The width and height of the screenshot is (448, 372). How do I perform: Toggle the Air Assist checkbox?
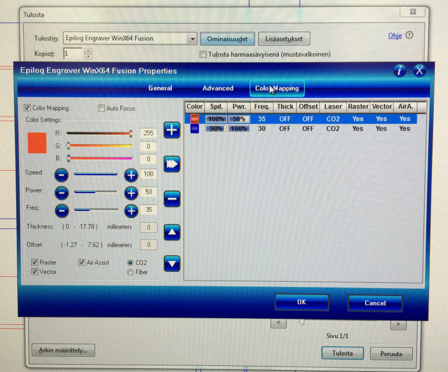[x=82, y=262]
